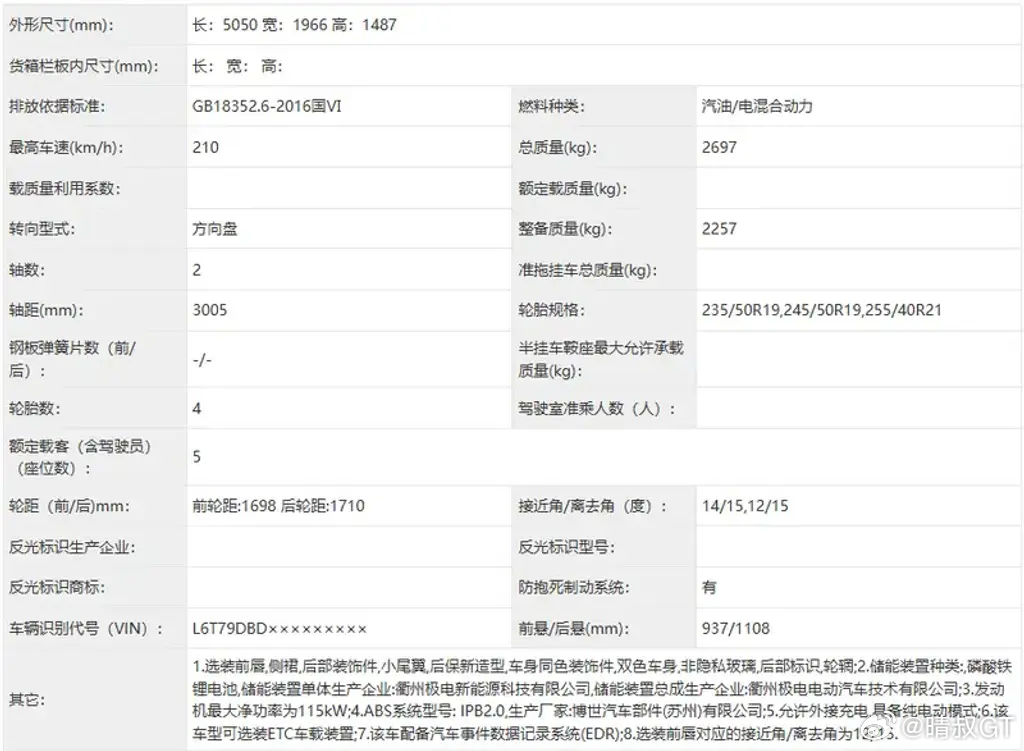Select the fuel value 汽油/电混合动力
Screen dimensions: 1024x751
757,106
